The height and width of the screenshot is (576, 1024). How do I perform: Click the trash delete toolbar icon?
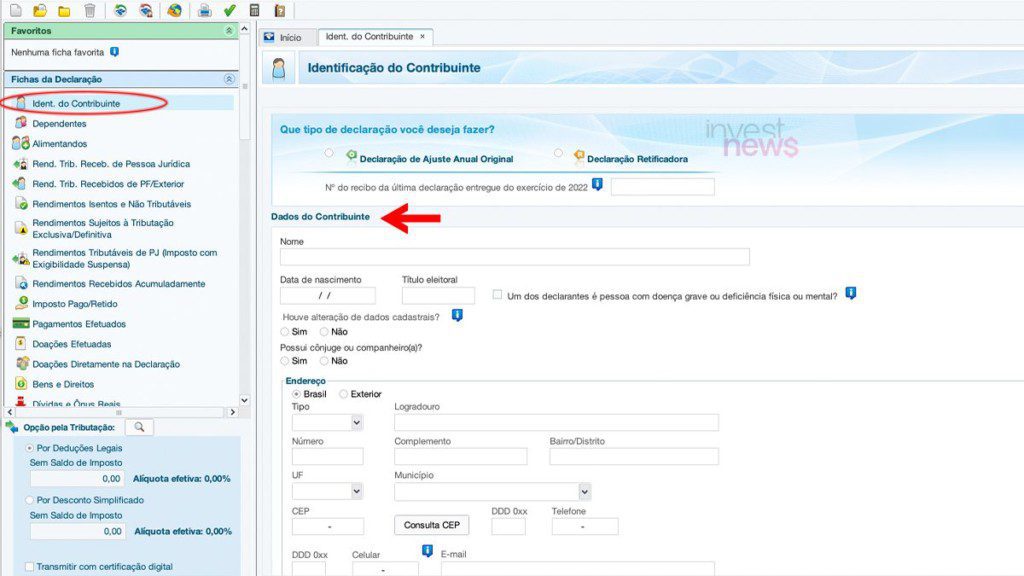coord(89,10)
